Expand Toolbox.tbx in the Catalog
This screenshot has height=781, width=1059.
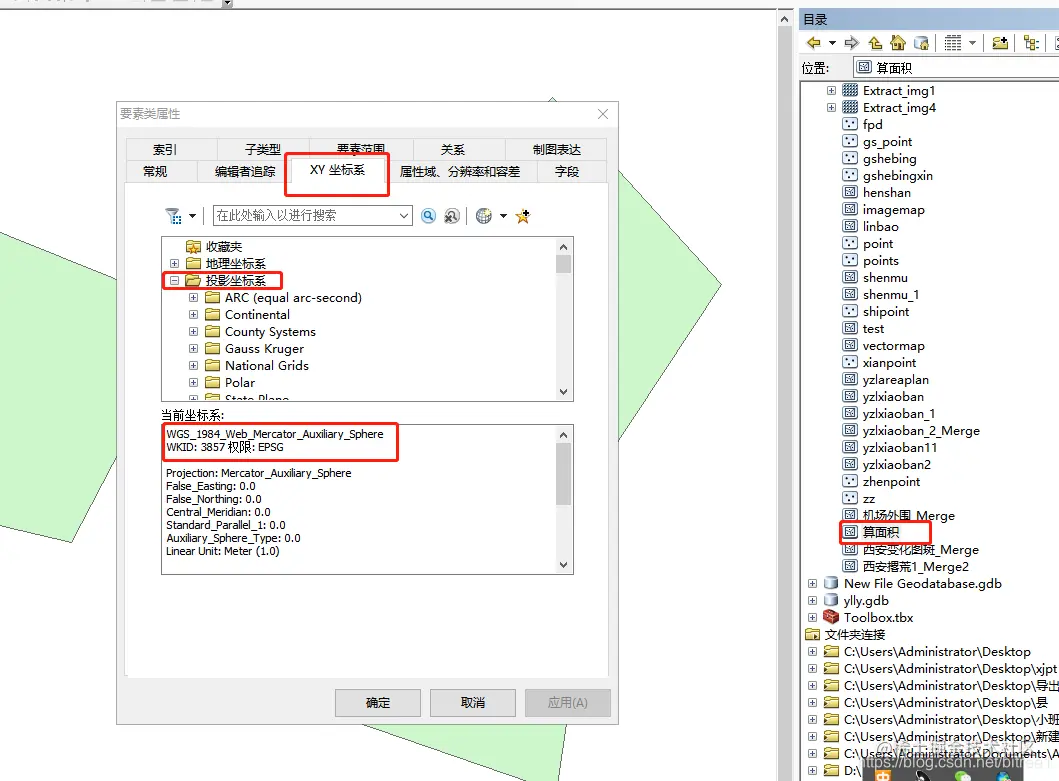click(x=812, y=618)
